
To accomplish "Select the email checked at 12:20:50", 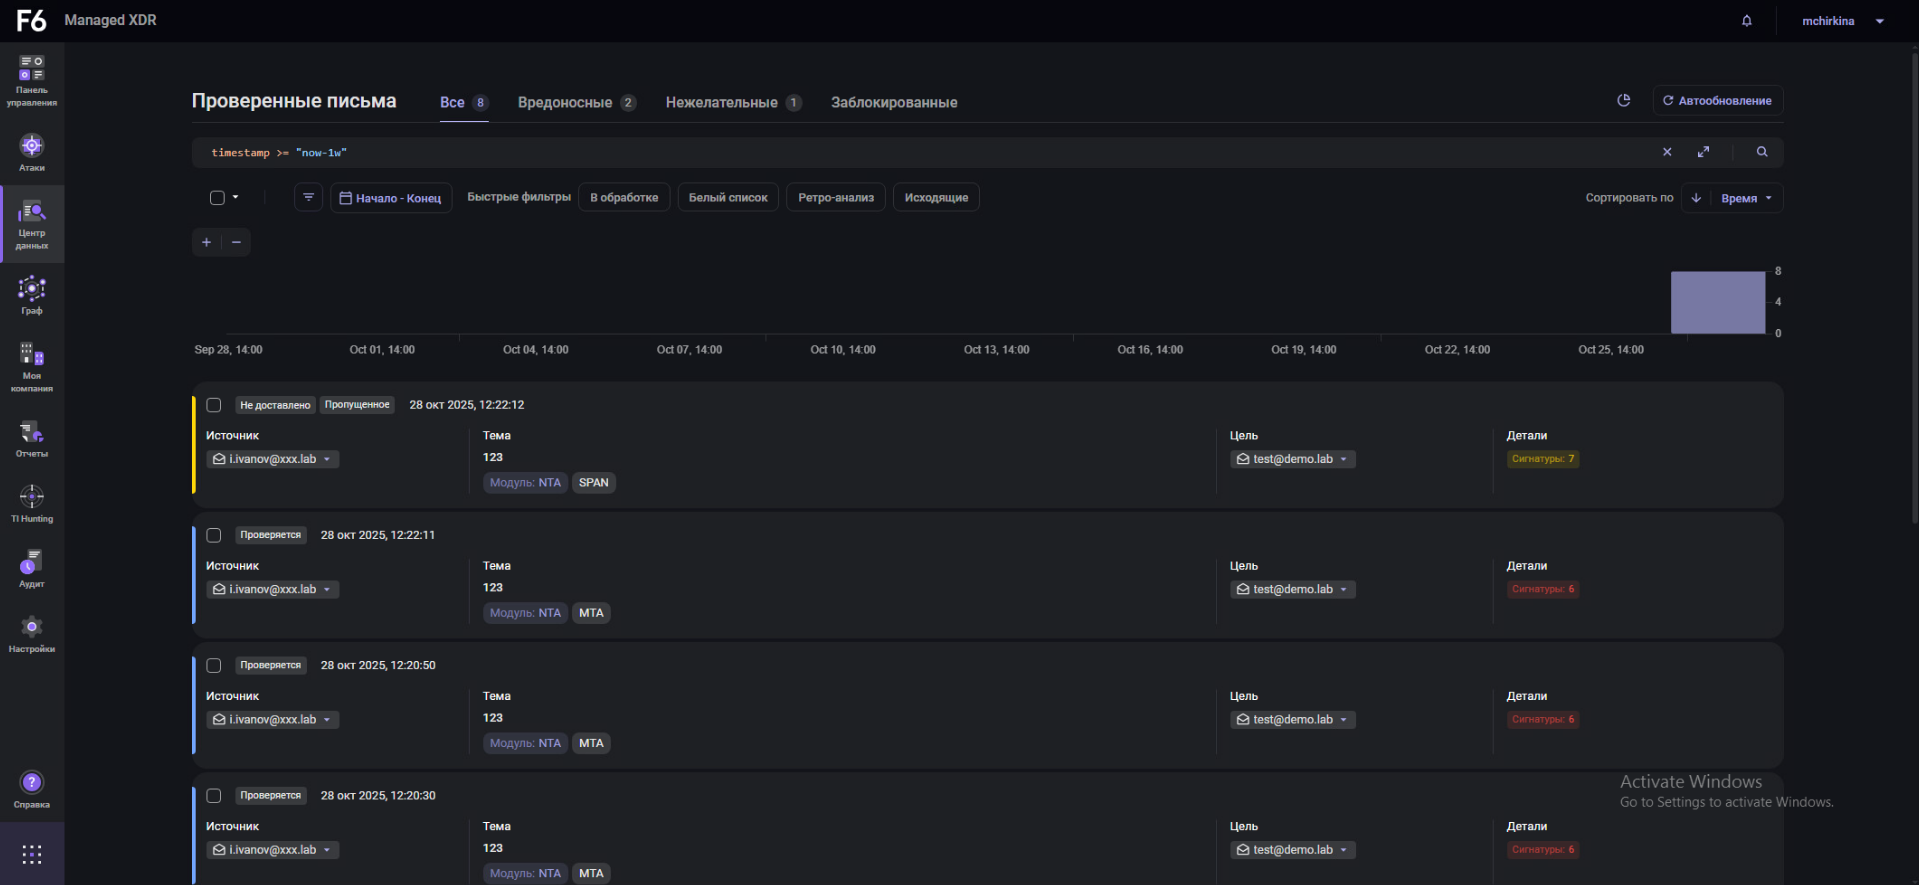I will click(214, 666).
